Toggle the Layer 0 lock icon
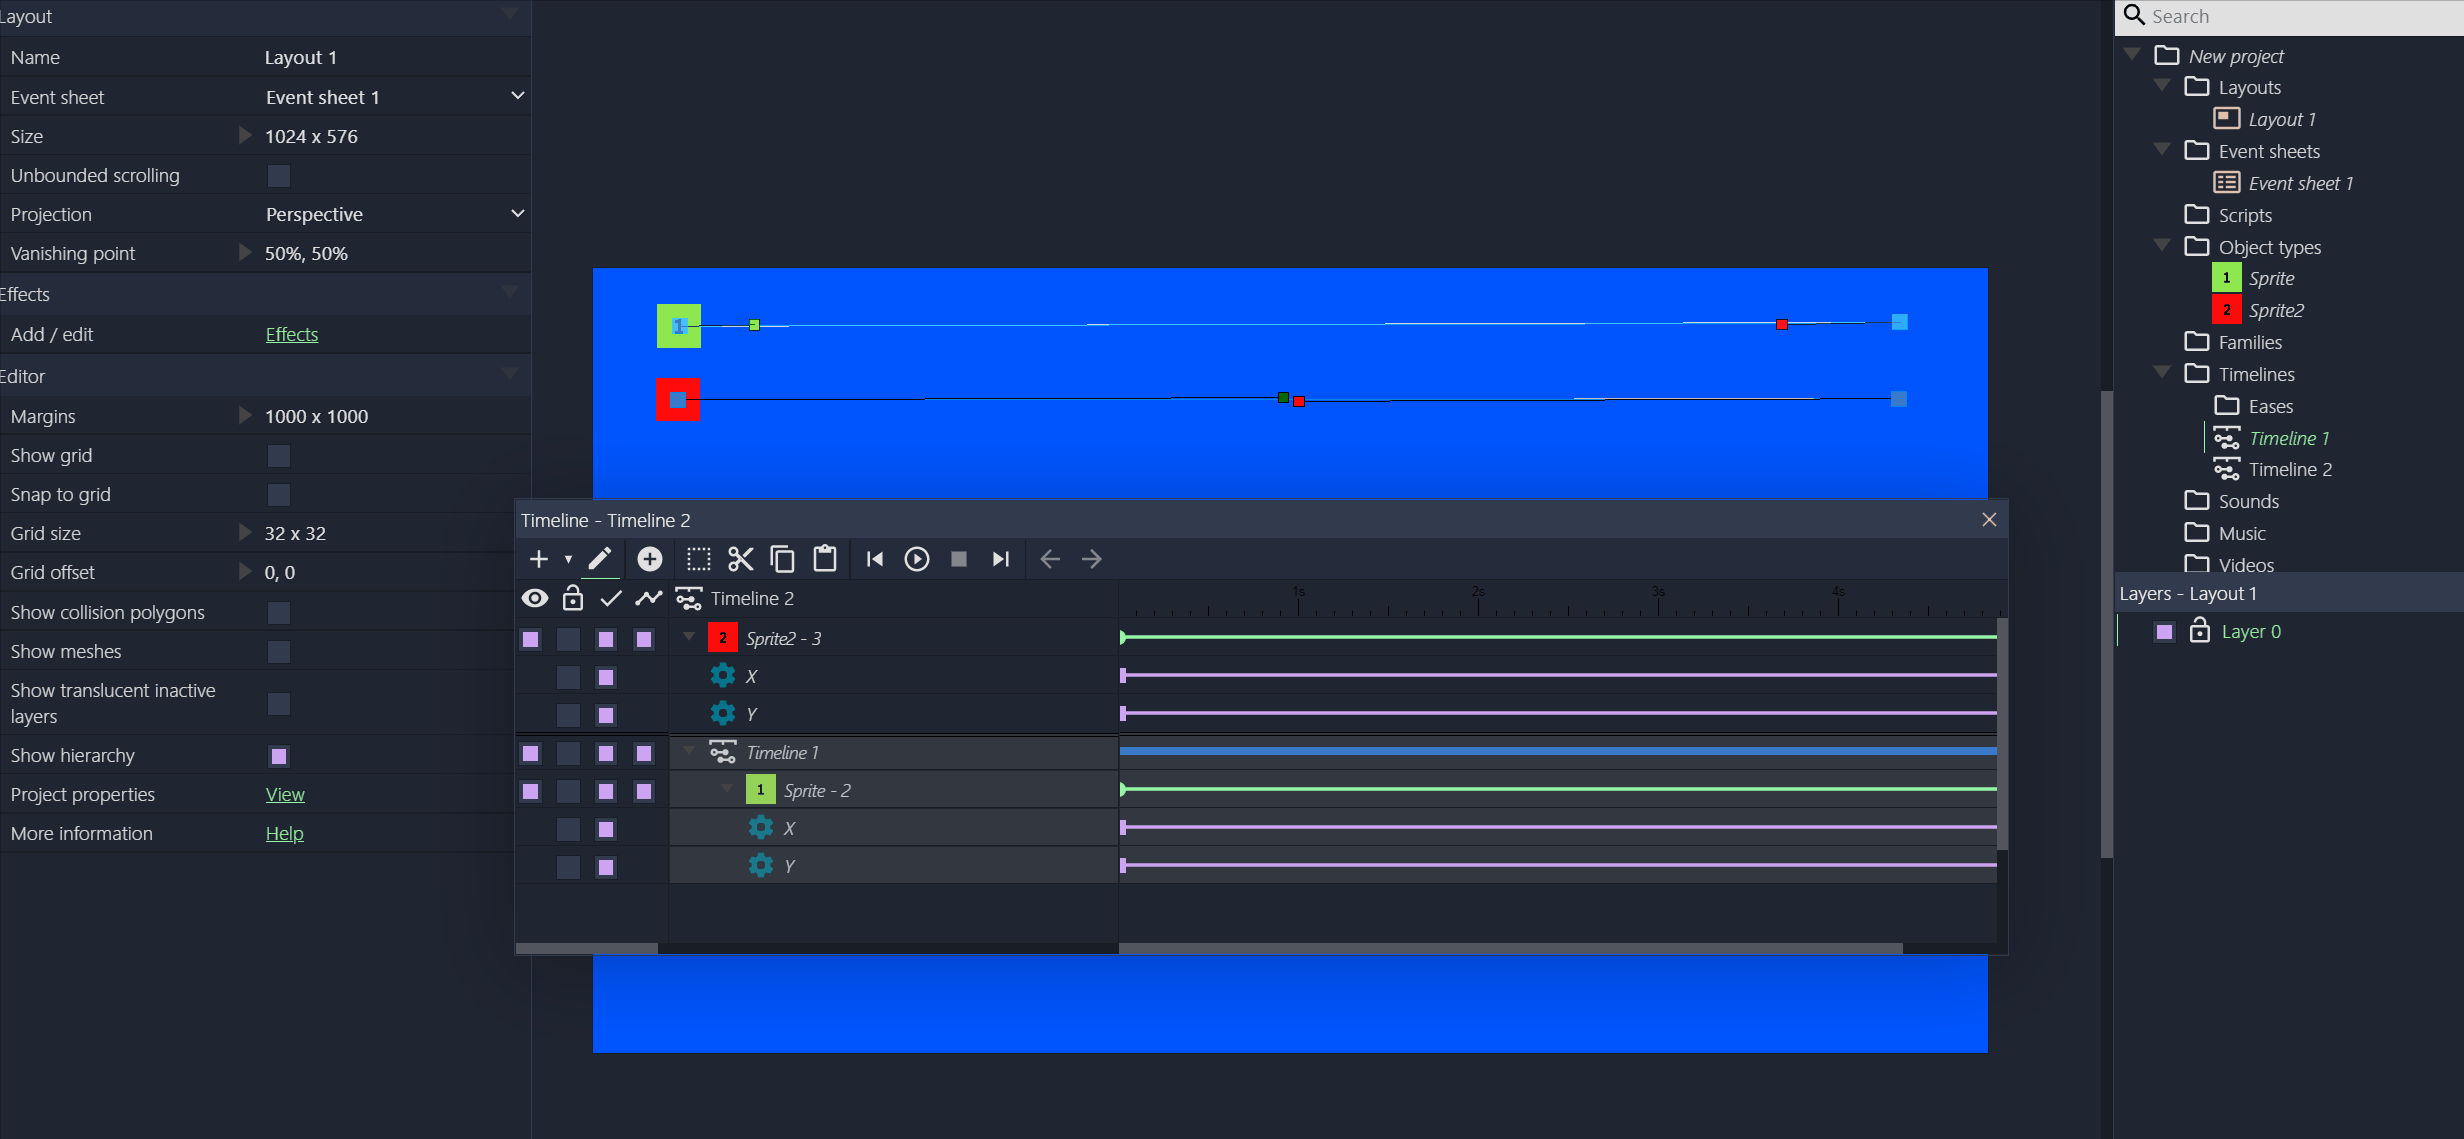 [2199, 630]
